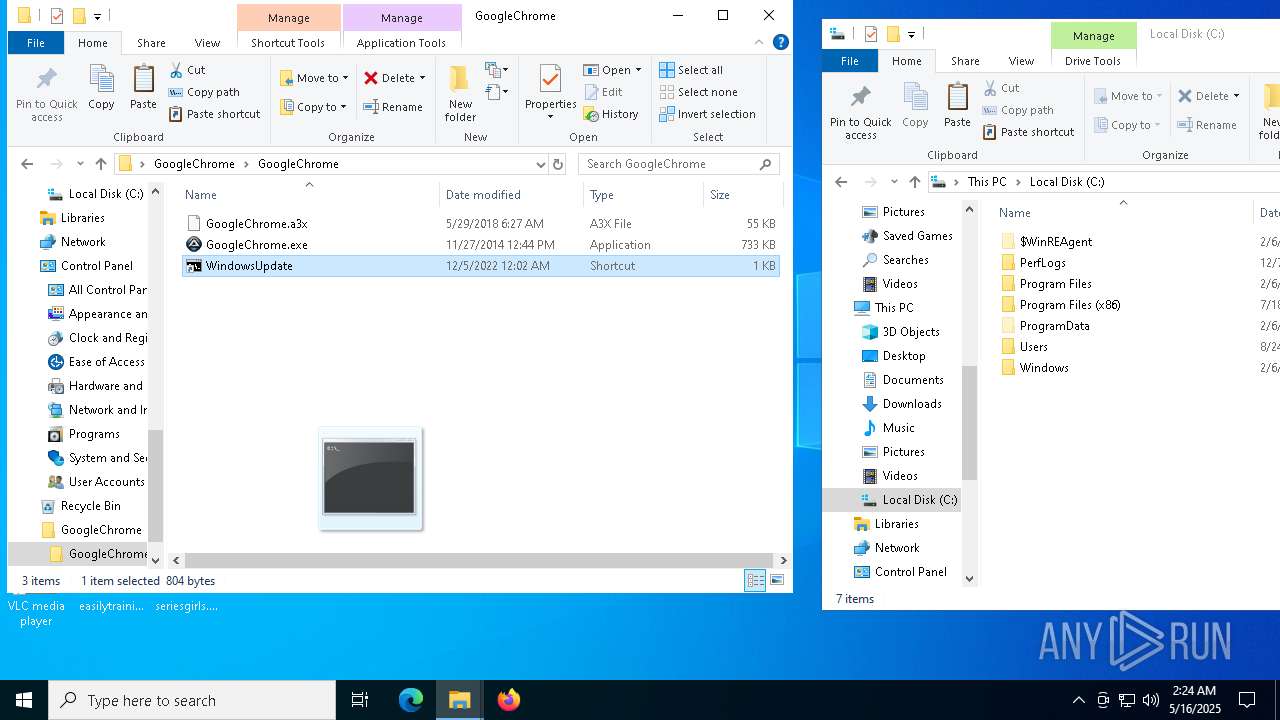Click Pin to Quick access in Local Disk window
The height and width of the screenshot is (720, 1280).
(860, 112)
